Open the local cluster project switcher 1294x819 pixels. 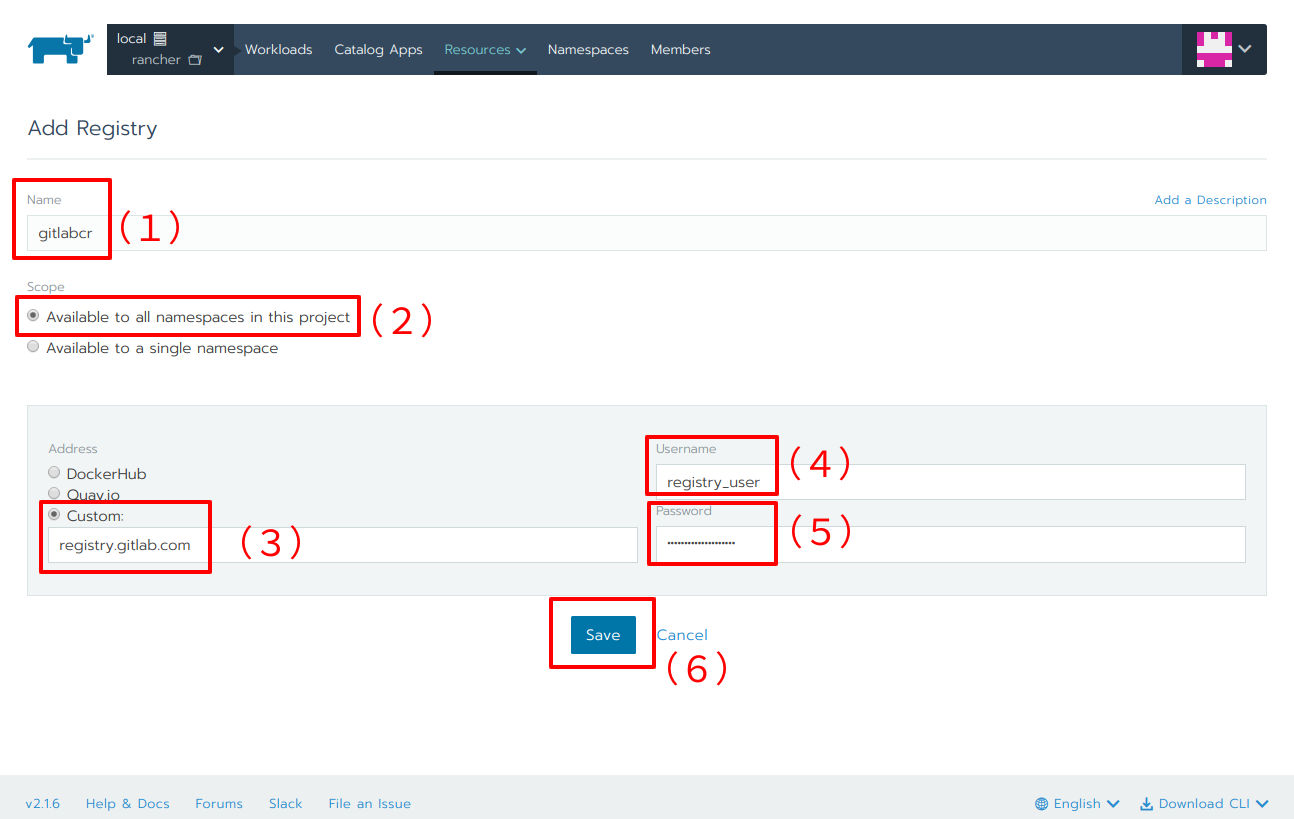click(x=170, y=49)
